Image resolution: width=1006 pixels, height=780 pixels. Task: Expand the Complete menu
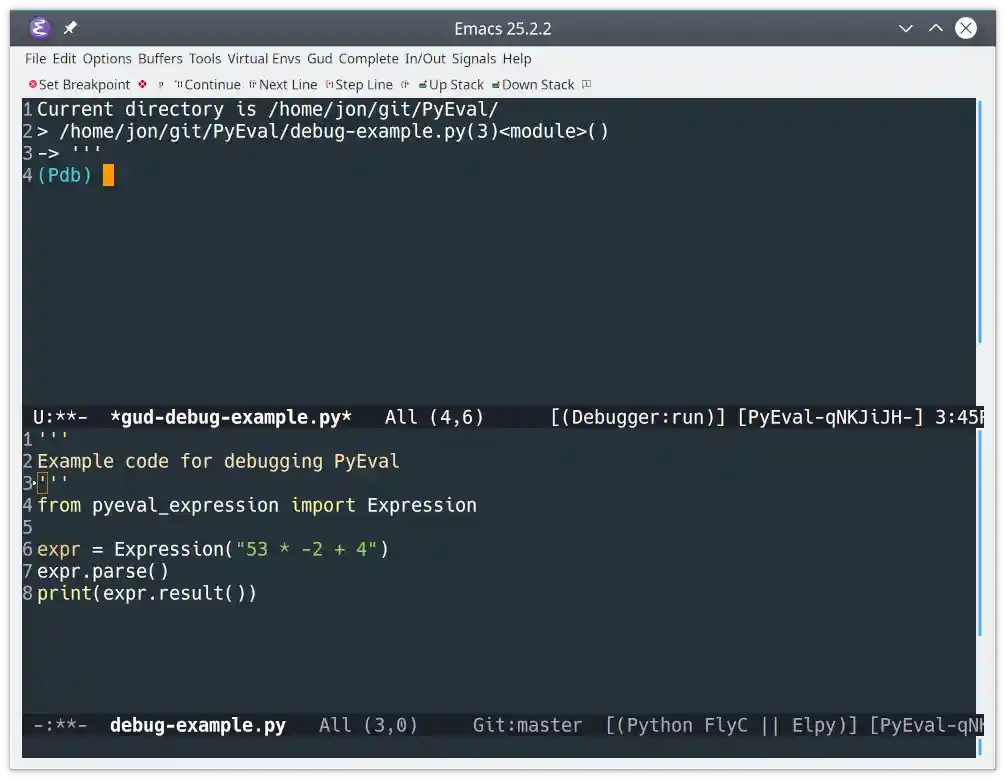pyautogui.click(x=368, y=58)
